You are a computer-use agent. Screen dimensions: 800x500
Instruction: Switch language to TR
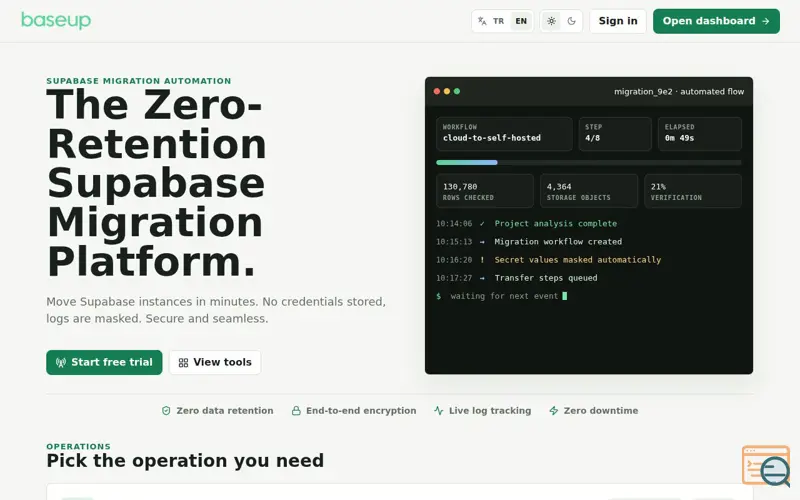(x=498, y=21)
